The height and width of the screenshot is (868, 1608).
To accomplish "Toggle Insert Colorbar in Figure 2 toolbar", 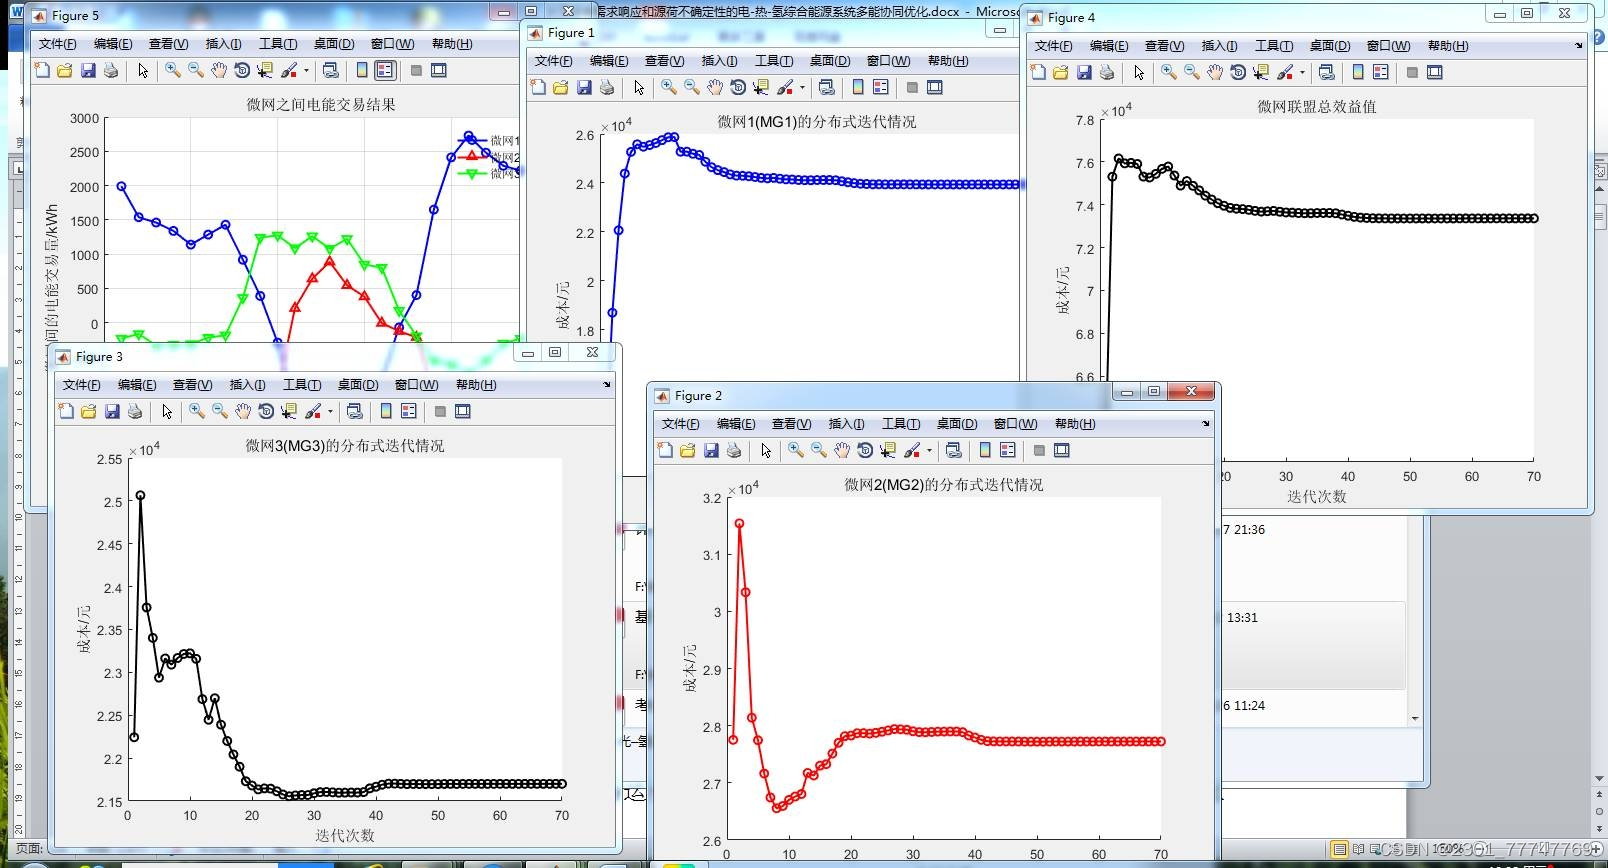I will tap(985, 450).
